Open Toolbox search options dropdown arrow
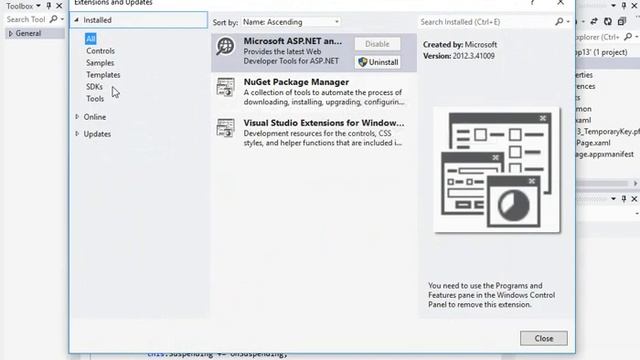Screen dimensions: 640x360 pyautogui.click(x=62, y=19)
